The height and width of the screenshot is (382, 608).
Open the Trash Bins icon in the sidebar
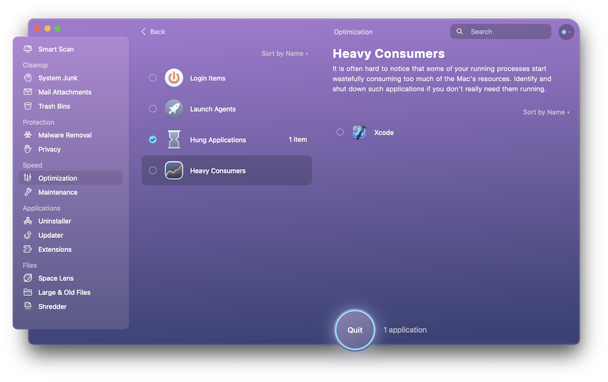[x=28, y=106]
